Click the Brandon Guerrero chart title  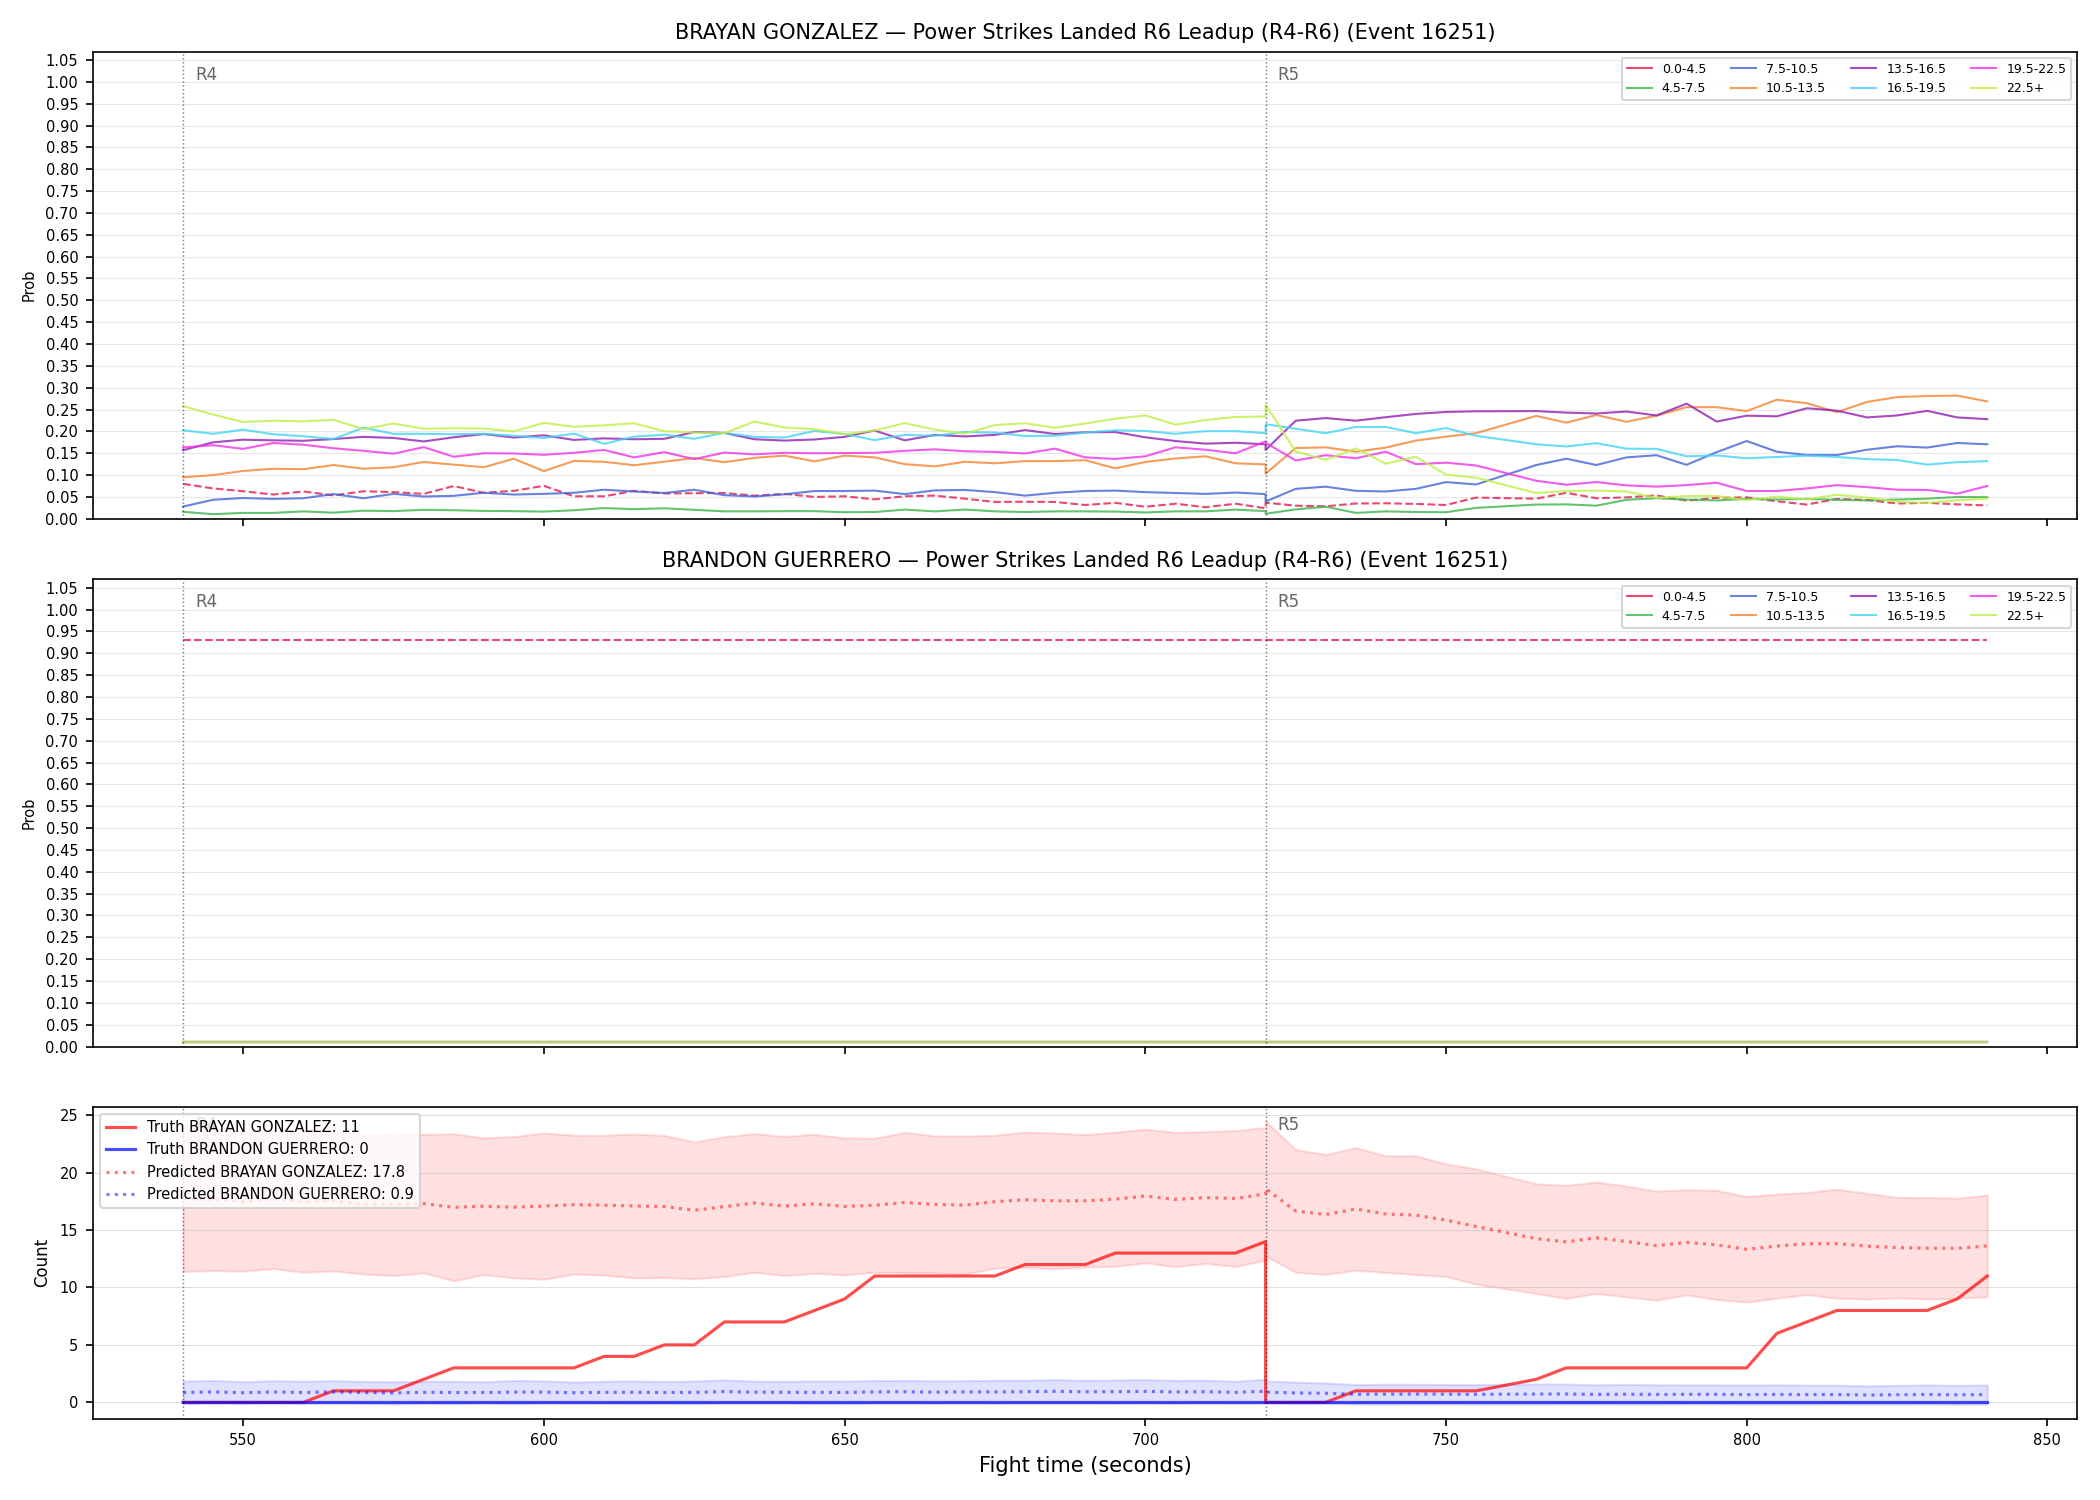tap(1085, 560)
